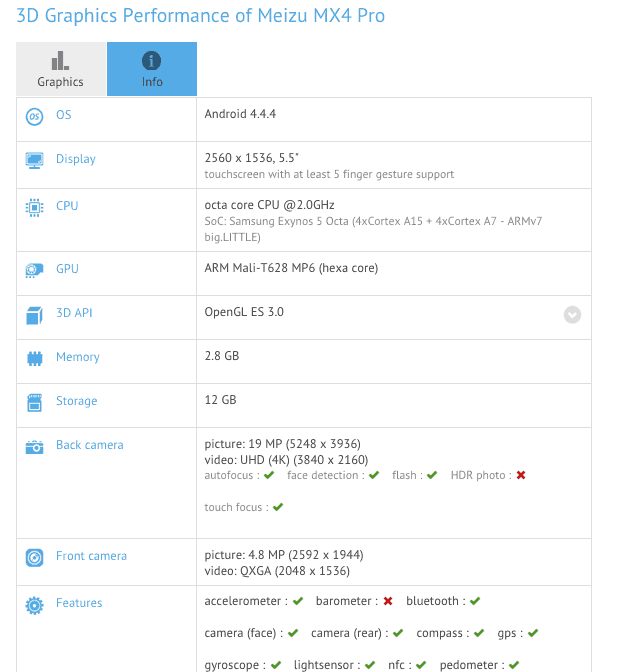Click the Front camera icon
Image resolution: width=639 pixels, height=672 pixels.
tap(35, 557)
